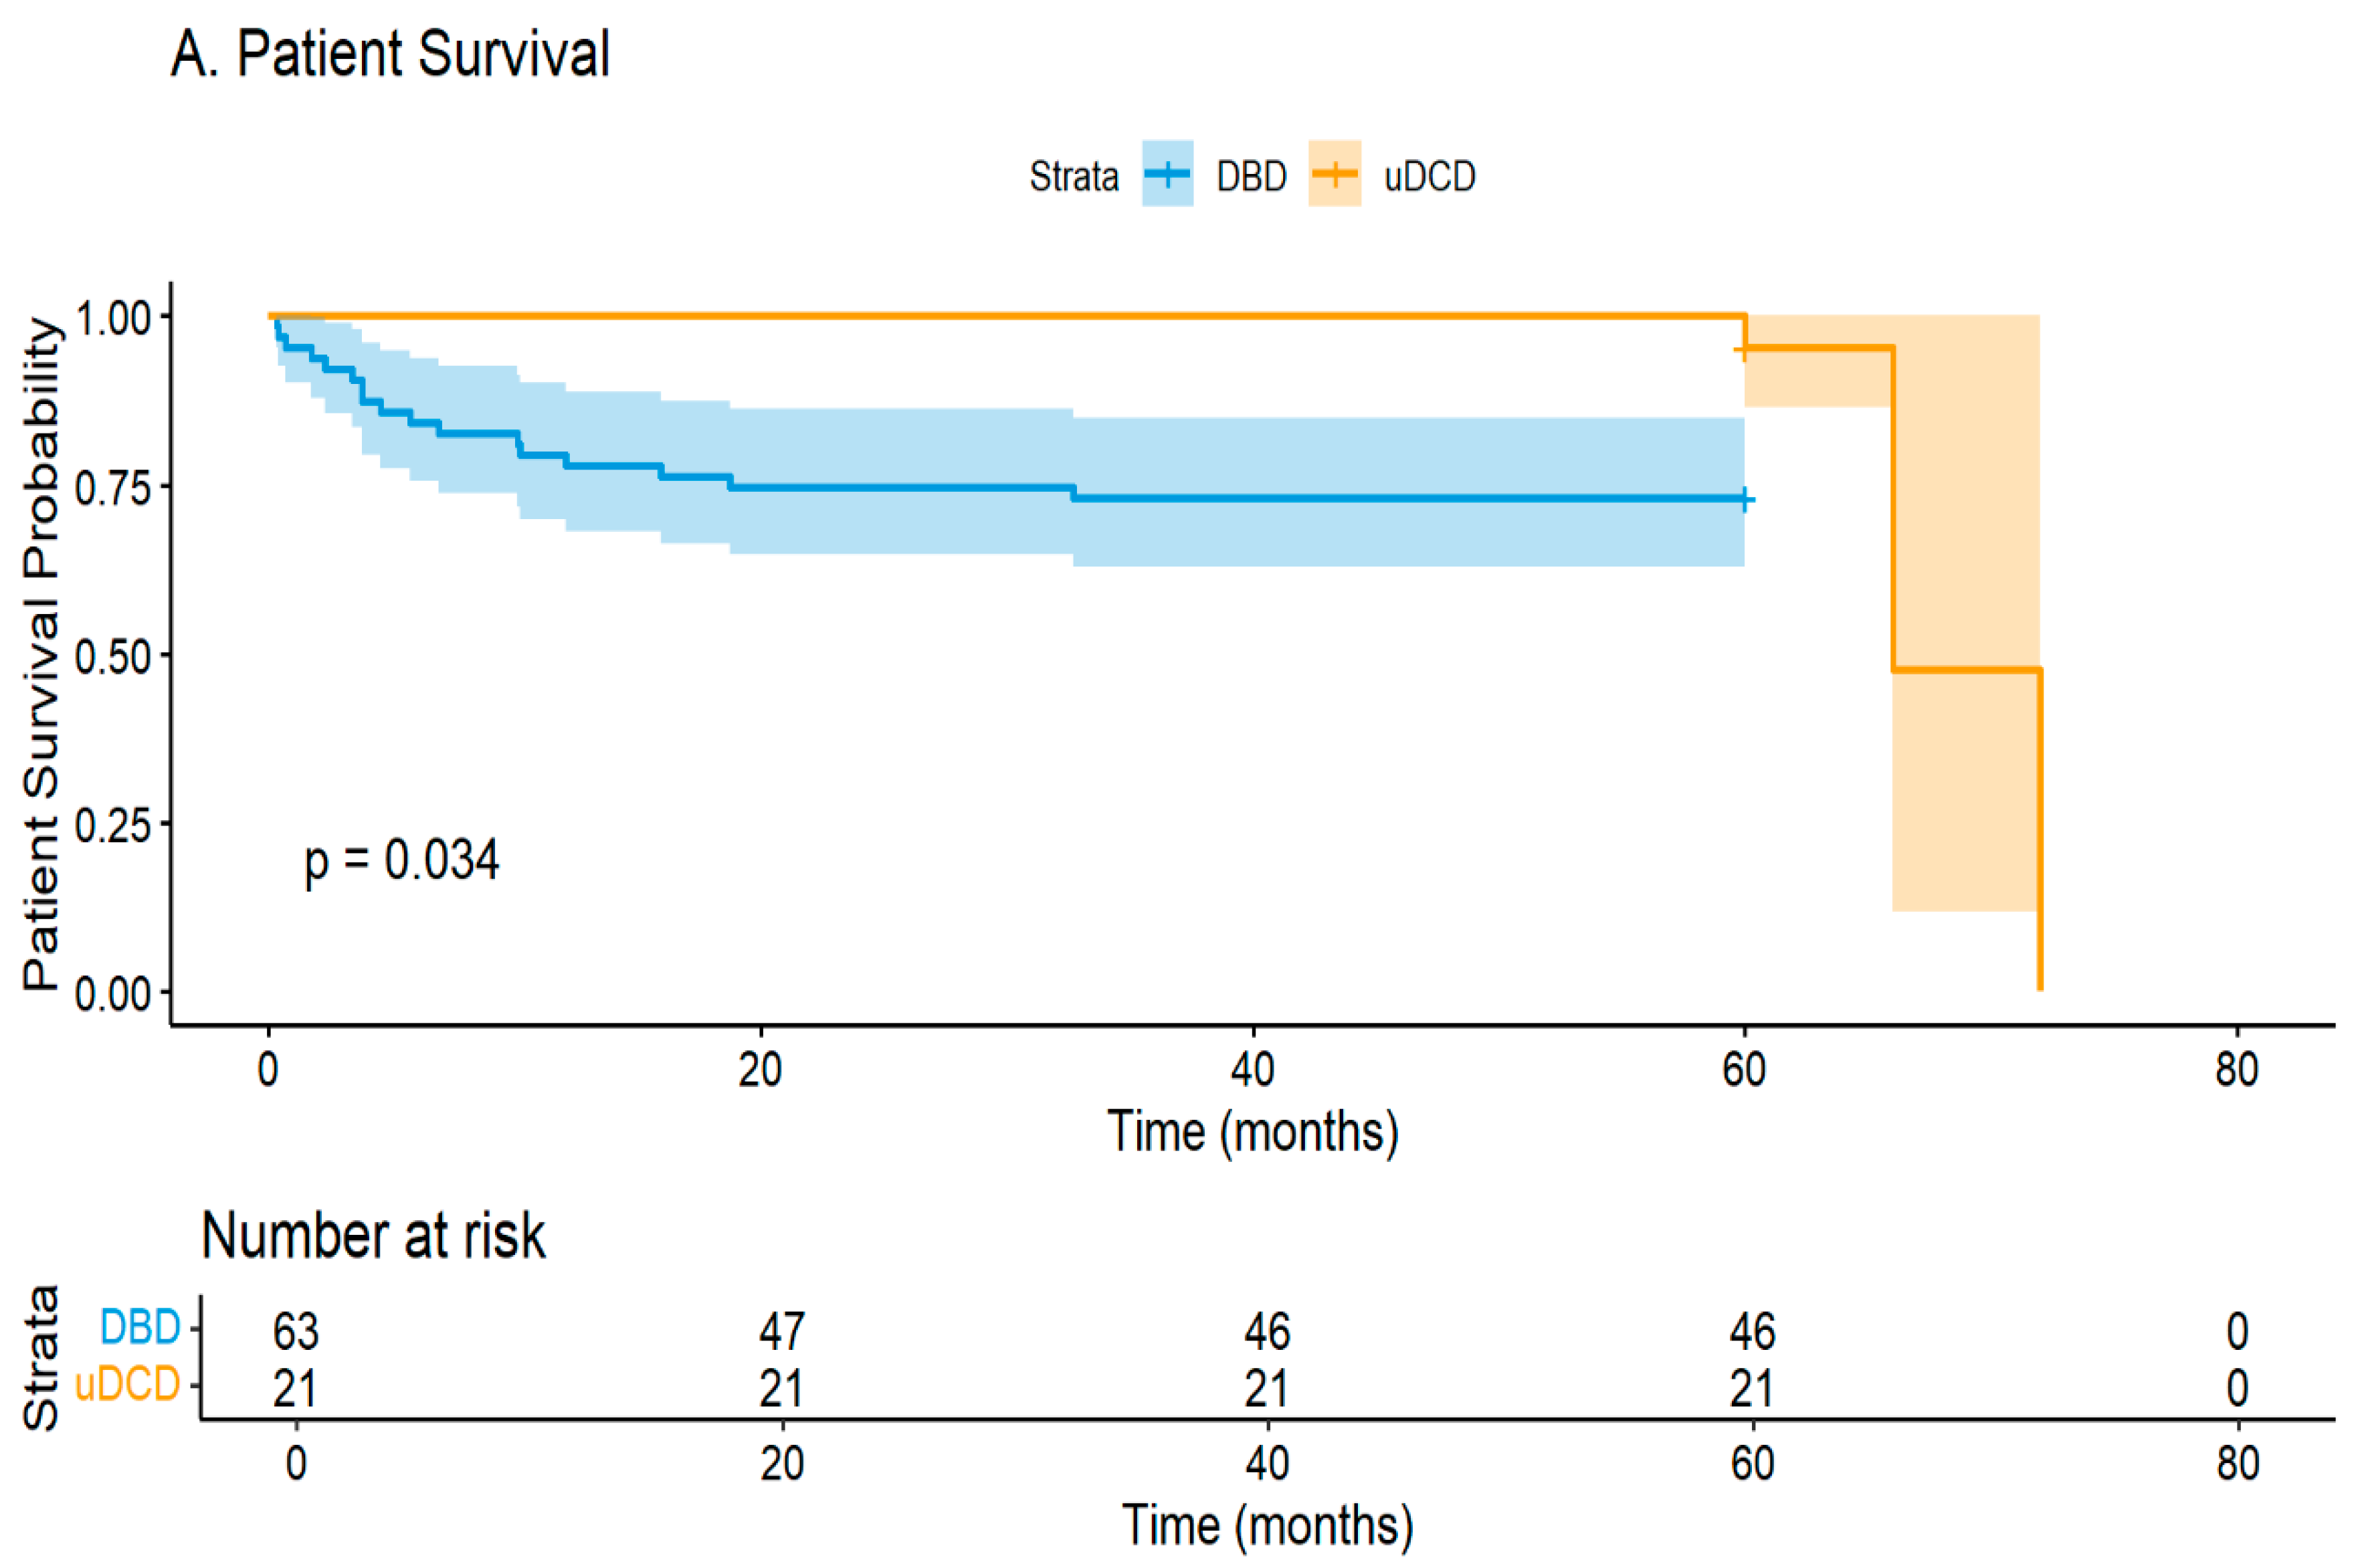Click the "Number at risk" heading
This screenshot has height=1568, width=2356.
pos(373,1236)
